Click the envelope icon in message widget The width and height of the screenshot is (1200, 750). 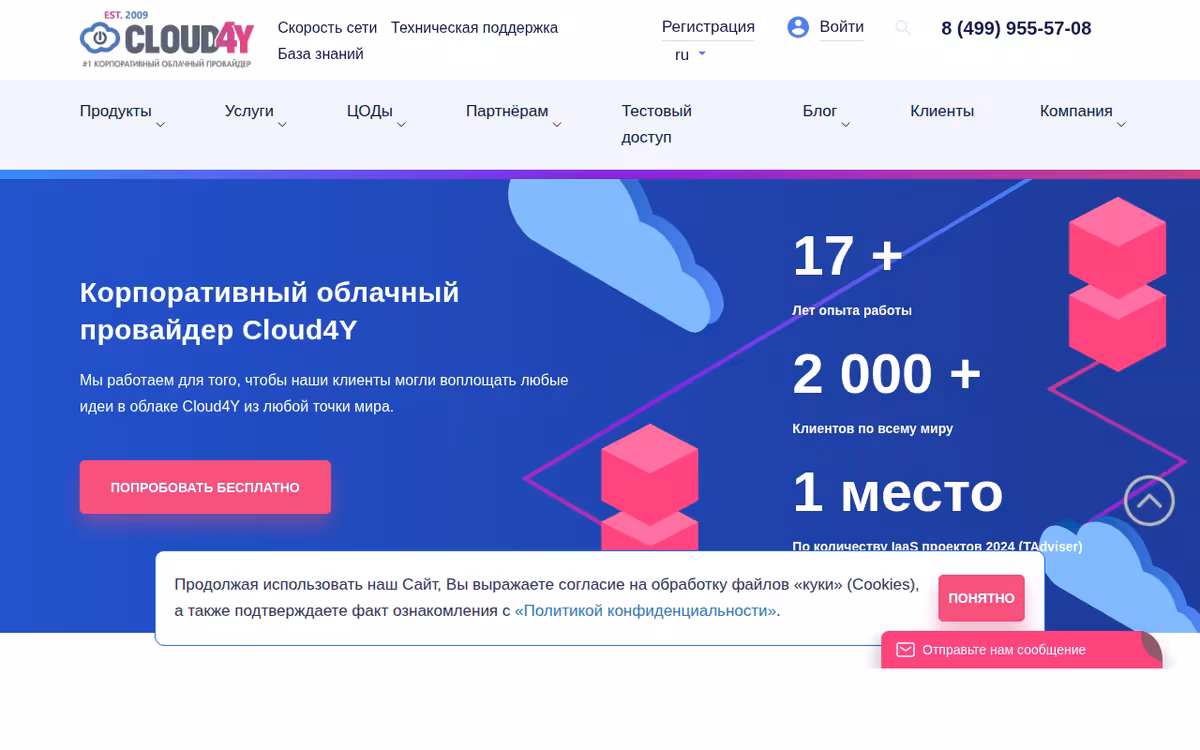click(905, 650)
